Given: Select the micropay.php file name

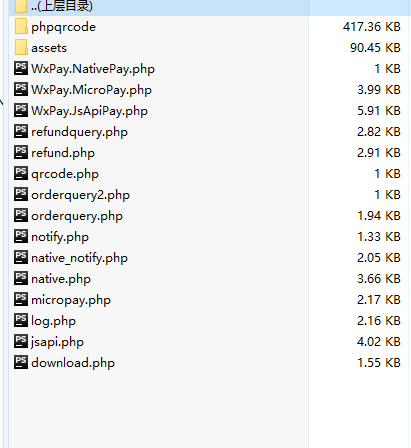Looking at the screenshot, I should pos(71,300).
